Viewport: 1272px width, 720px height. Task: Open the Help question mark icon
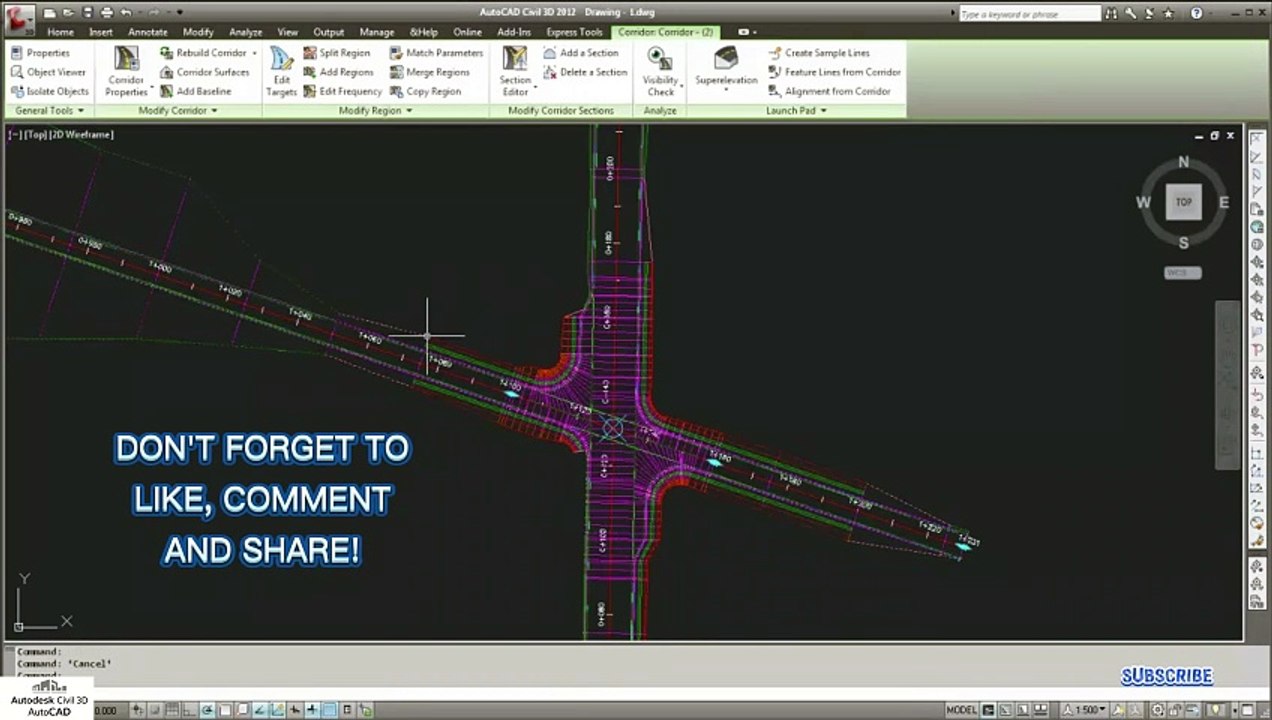(1197, 14)
